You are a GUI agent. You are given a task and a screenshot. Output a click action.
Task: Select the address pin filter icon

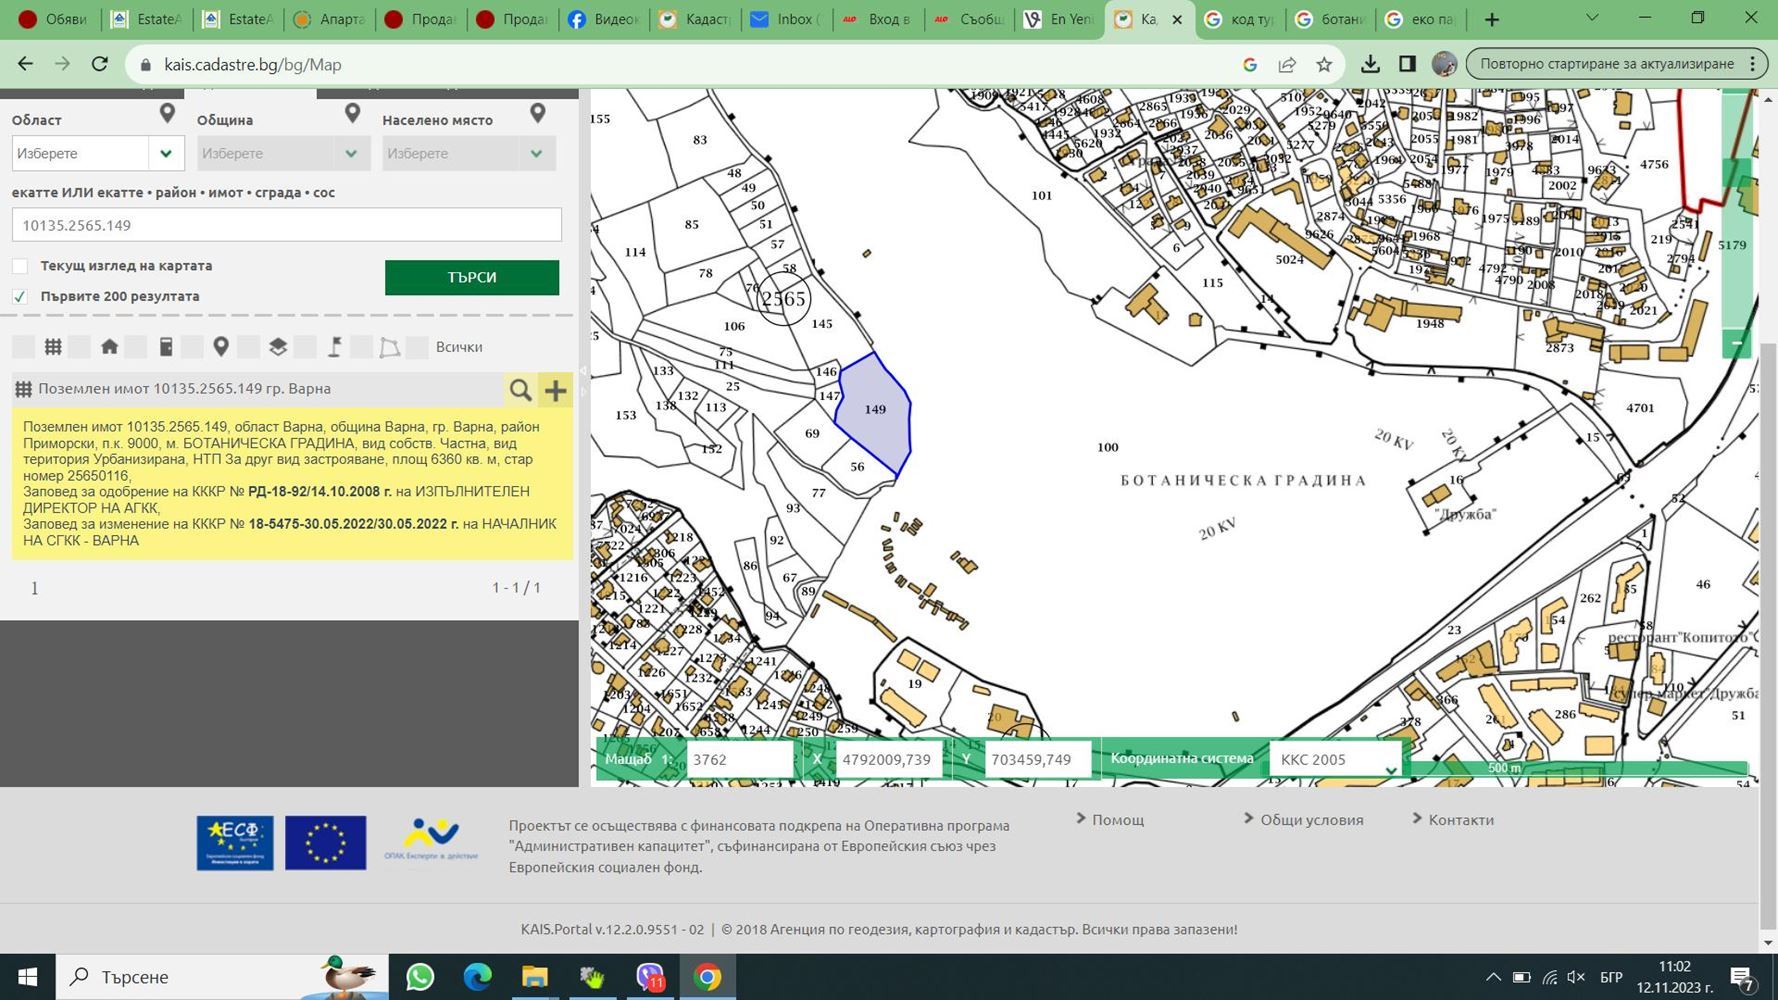pyautogui.click(x=221, y=347)
